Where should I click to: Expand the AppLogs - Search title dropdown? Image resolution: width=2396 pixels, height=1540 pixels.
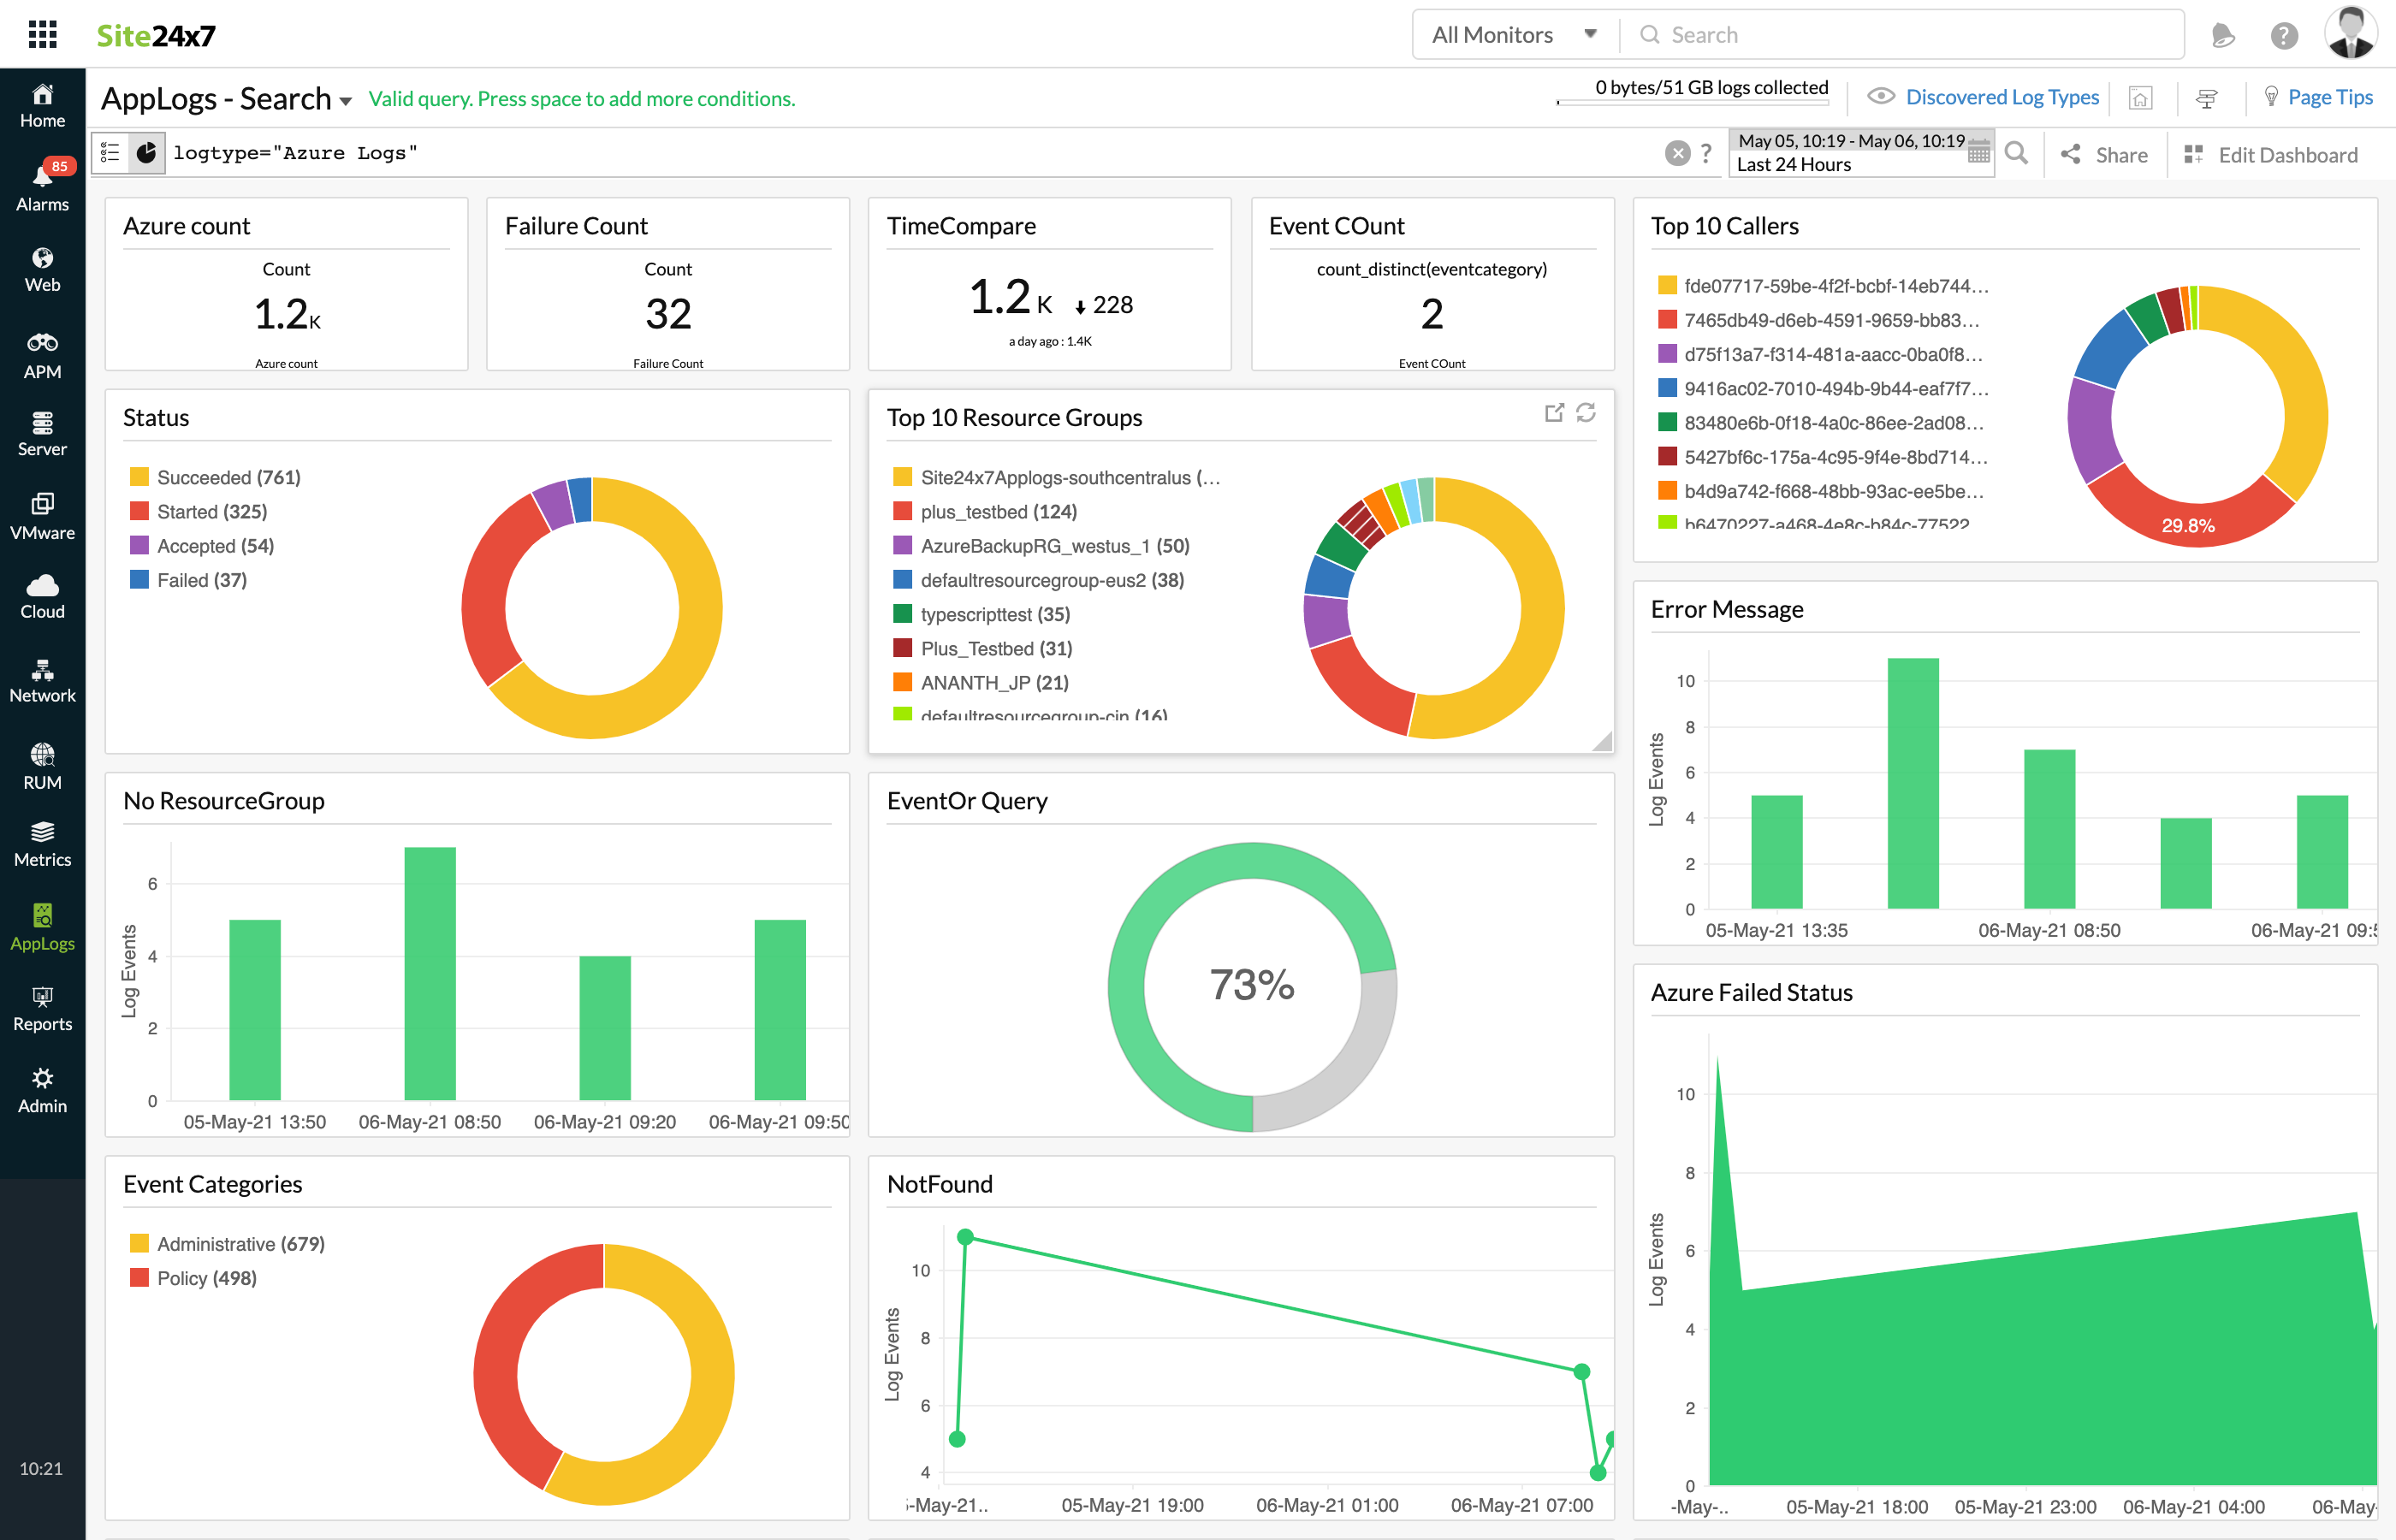pos(346,100)
